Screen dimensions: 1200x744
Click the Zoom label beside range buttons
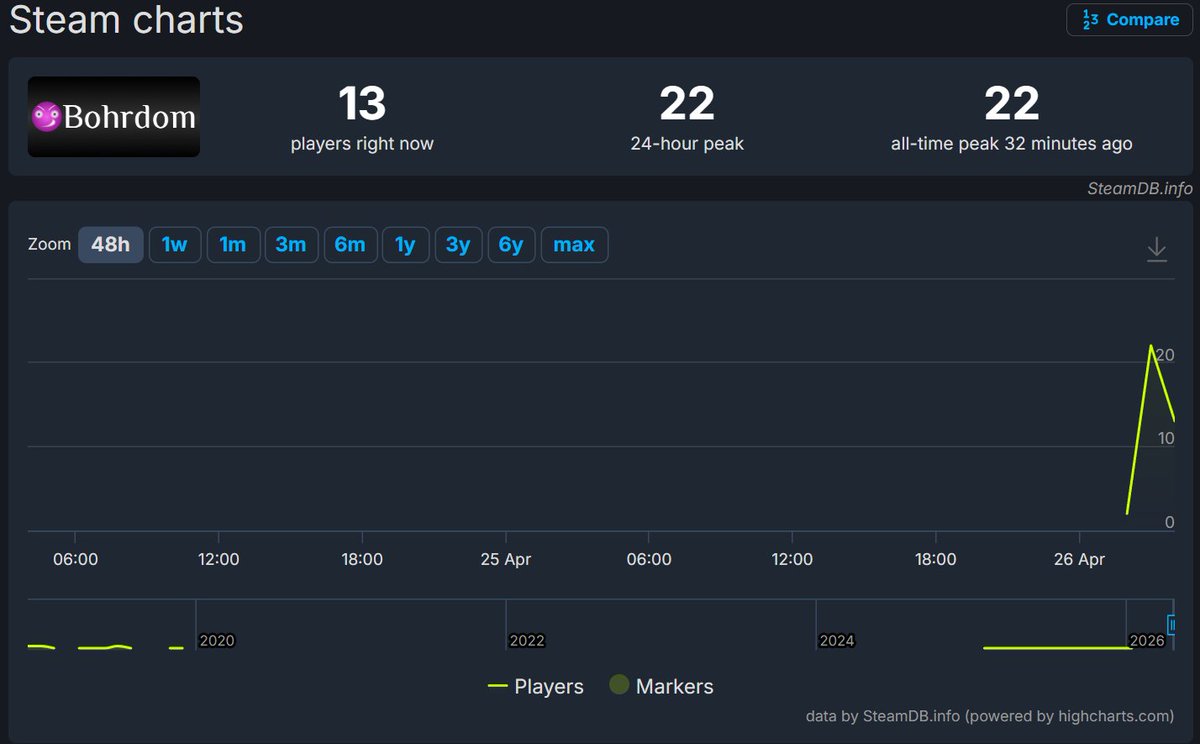pos(50,245)
